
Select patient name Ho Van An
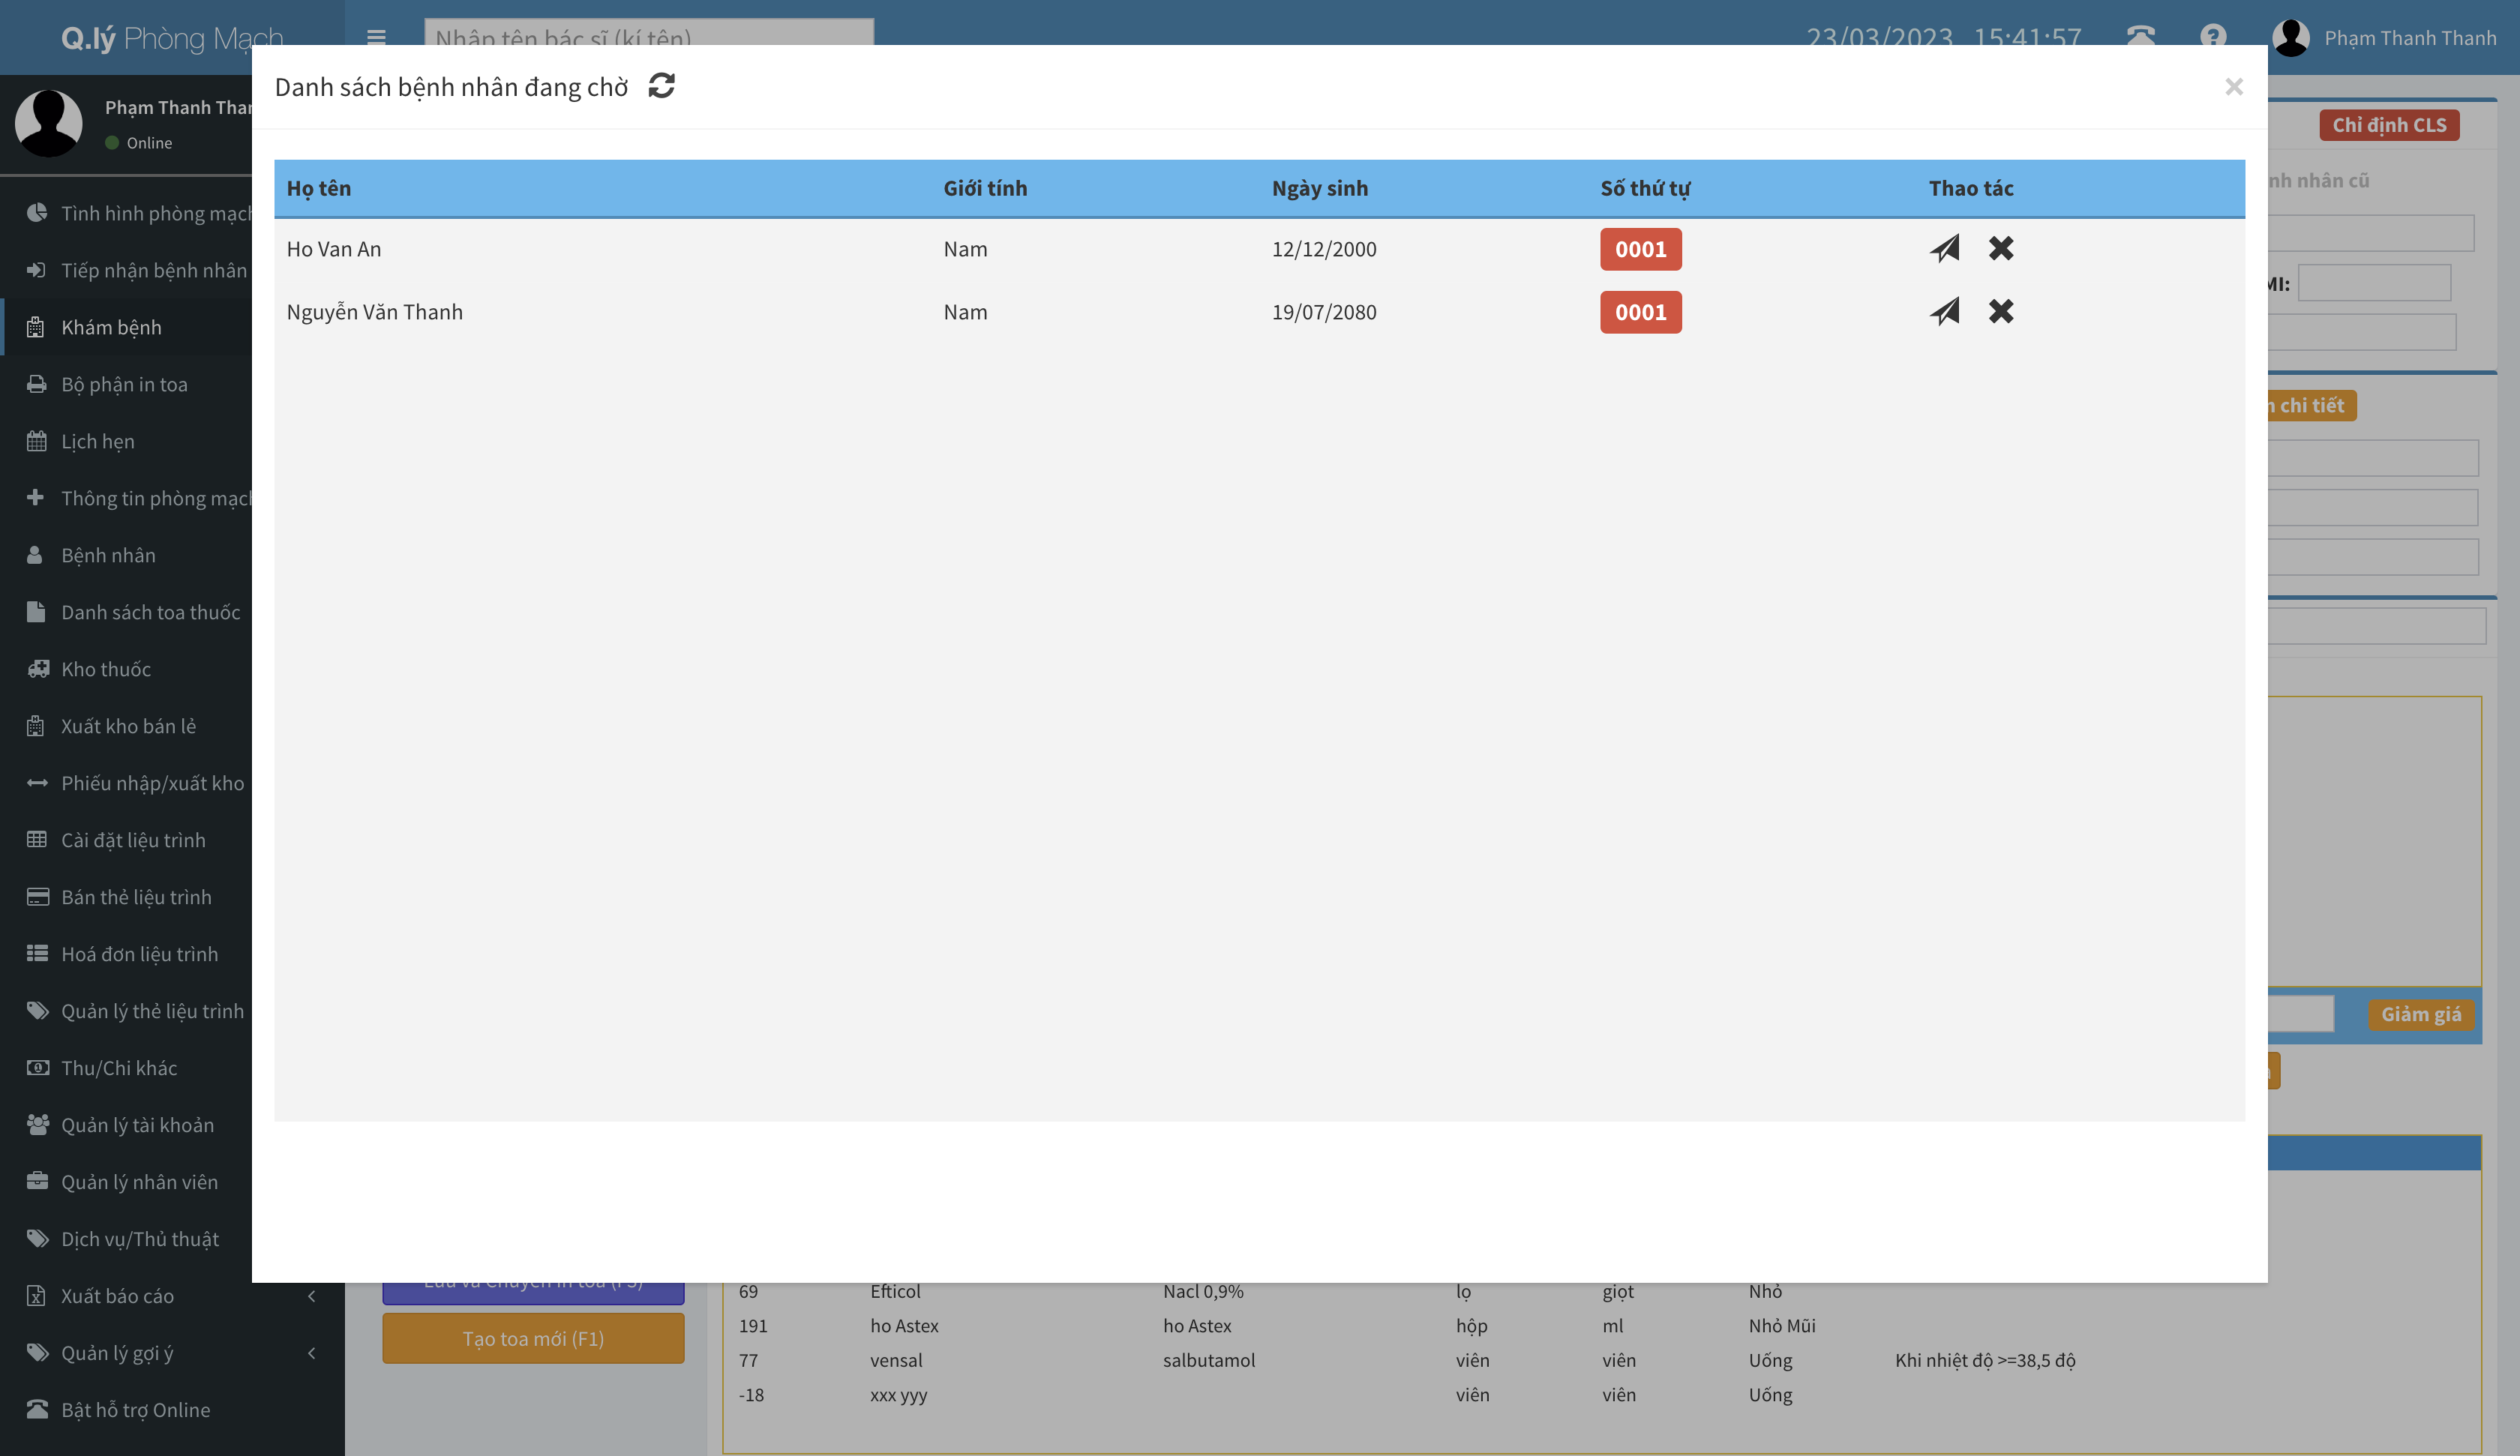[x=333, y=249]
